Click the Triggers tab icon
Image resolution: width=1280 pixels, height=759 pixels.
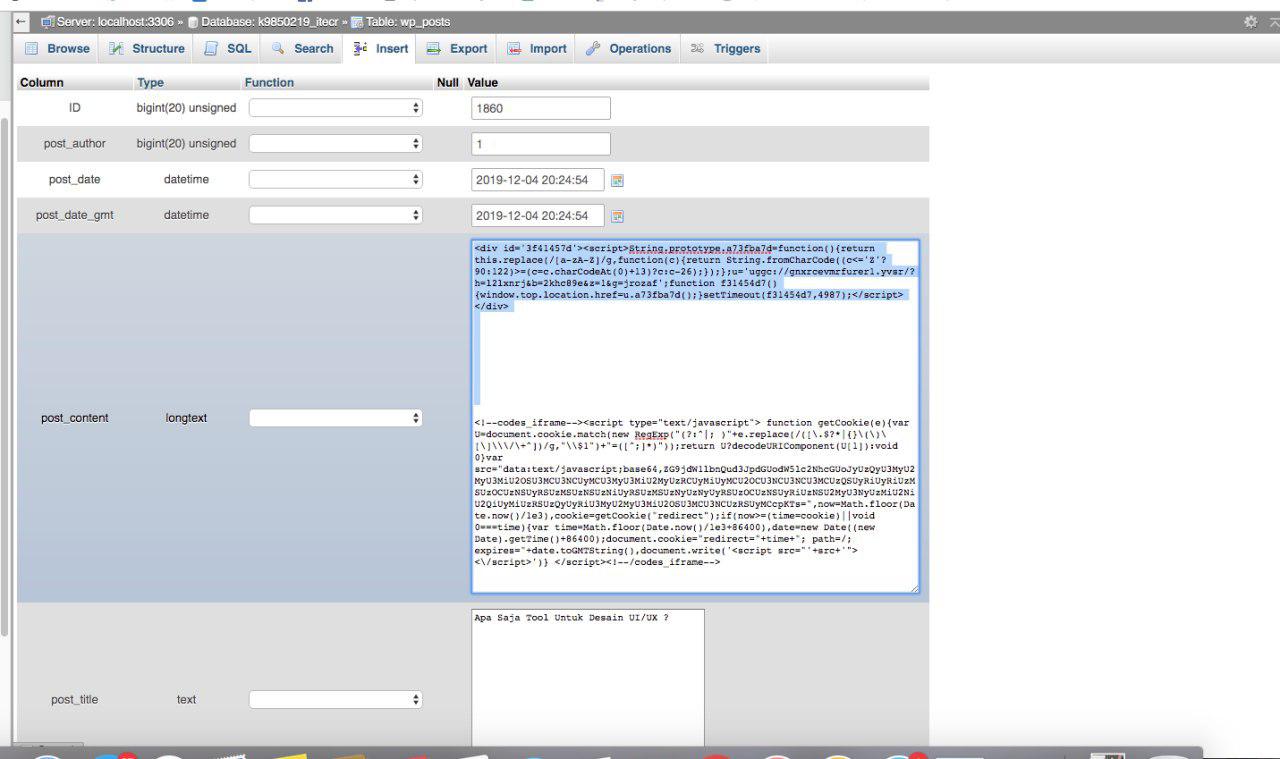698,48
